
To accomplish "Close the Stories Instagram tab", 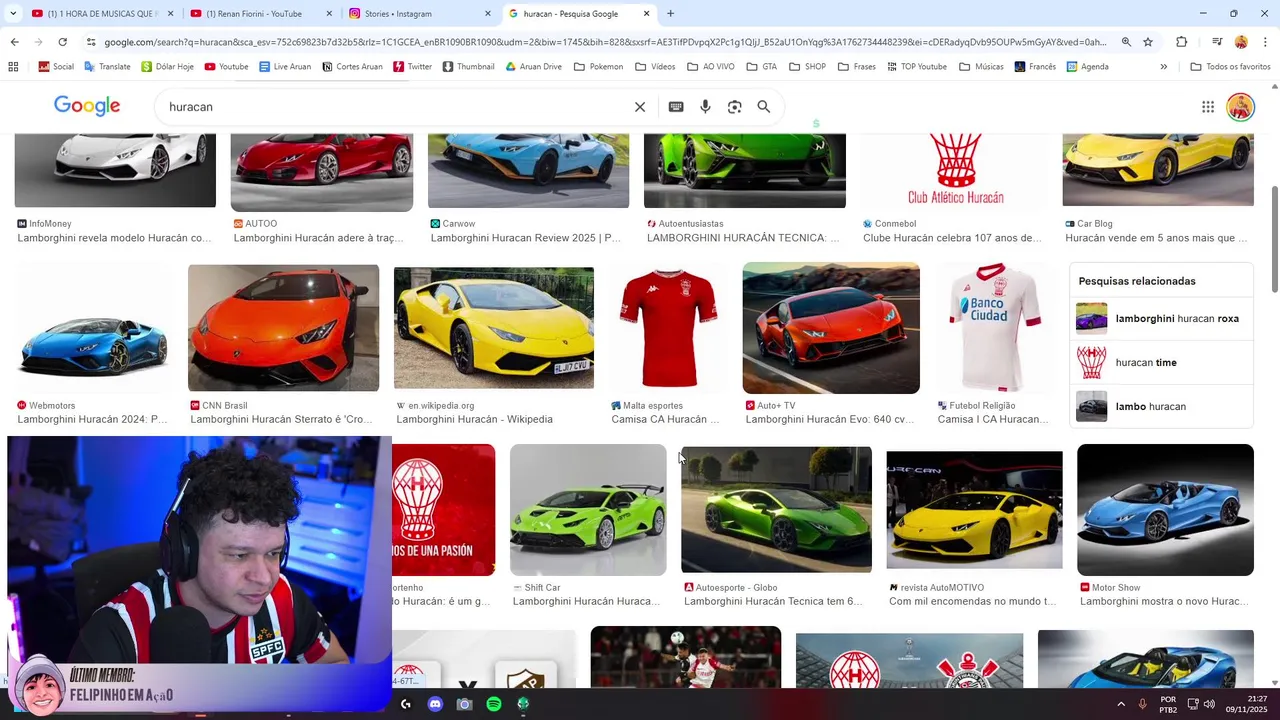I will point(488,14).
